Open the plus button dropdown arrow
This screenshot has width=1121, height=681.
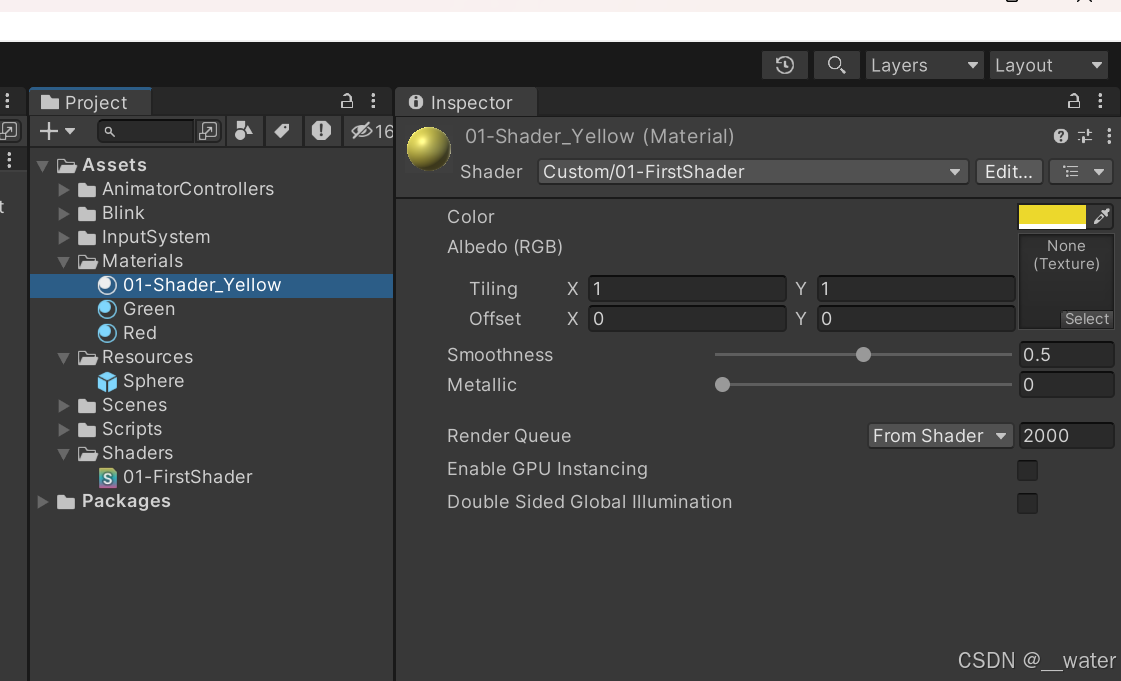[70, 131]
